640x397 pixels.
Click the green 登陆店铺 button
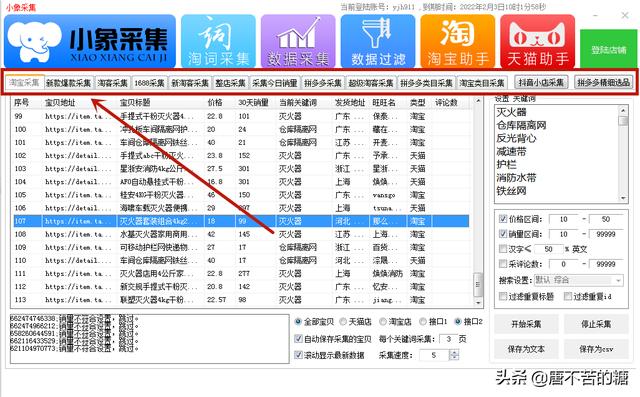[609, 49]
